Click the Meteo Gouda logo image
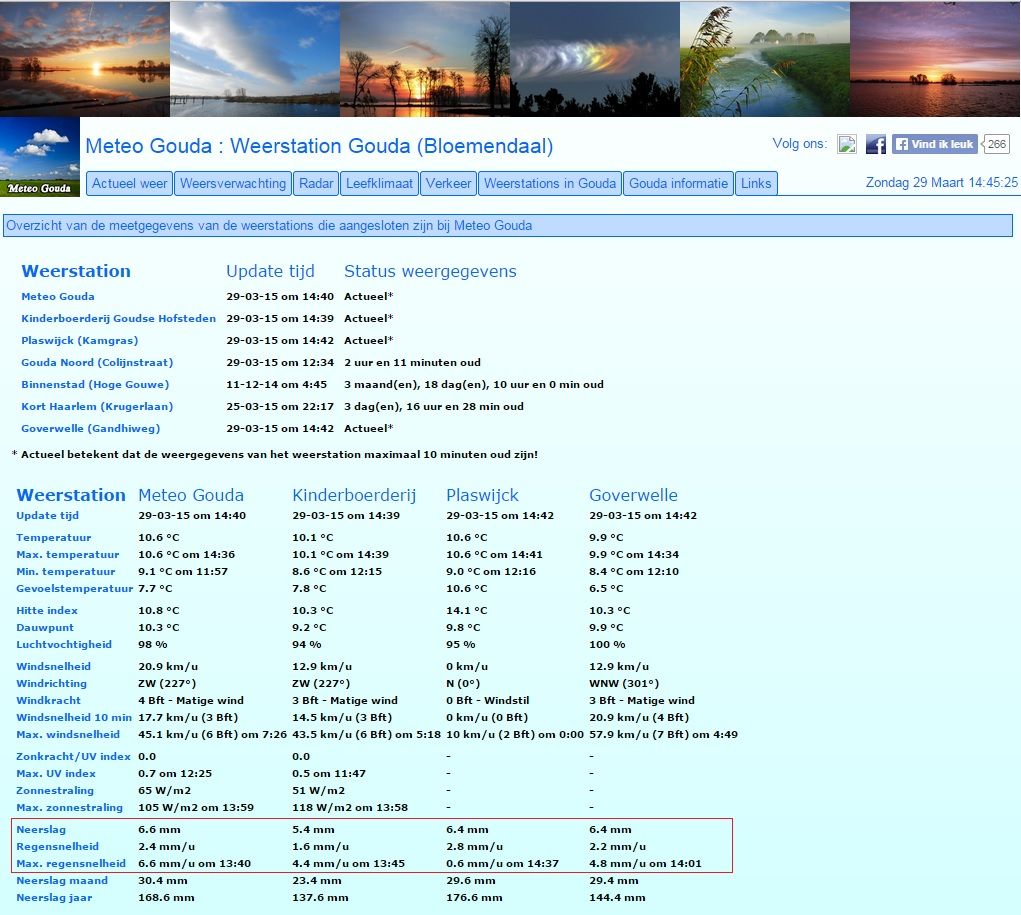1021x915 pixels. point(40,157)
